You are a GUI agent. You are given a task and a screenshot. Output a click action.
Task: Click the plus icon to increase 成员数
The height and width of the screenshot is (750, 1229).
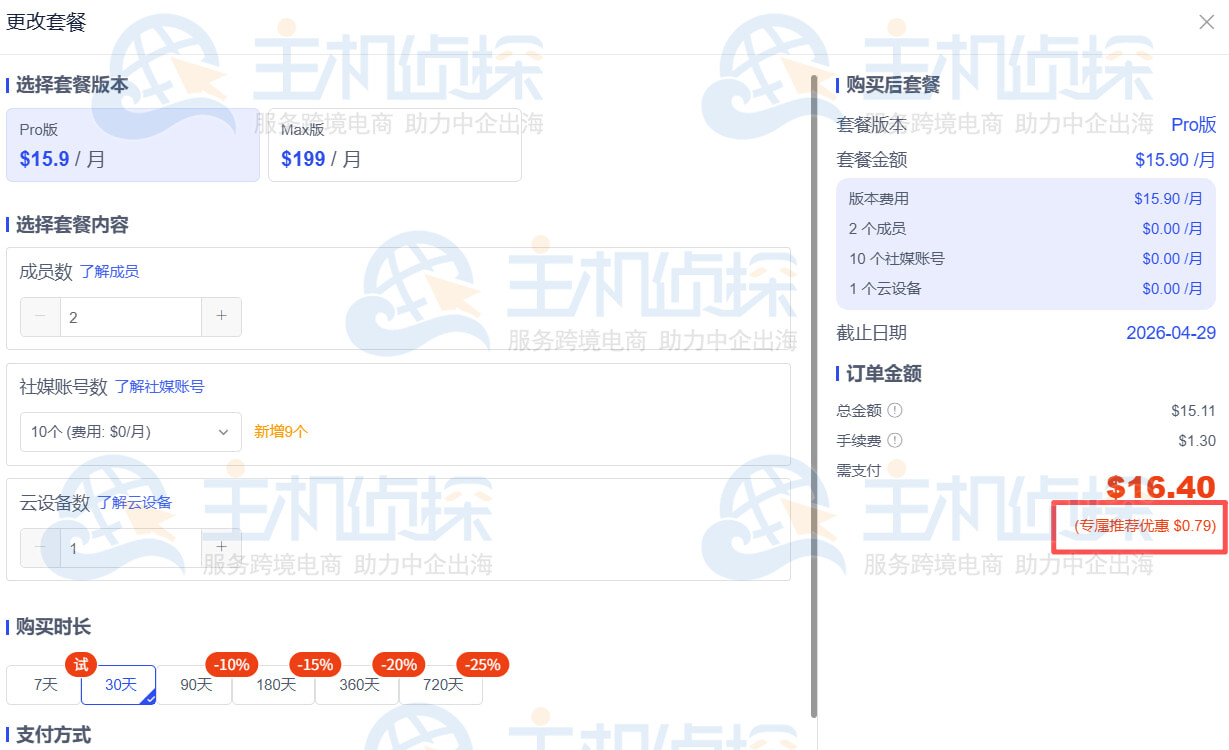pos(220,316)
